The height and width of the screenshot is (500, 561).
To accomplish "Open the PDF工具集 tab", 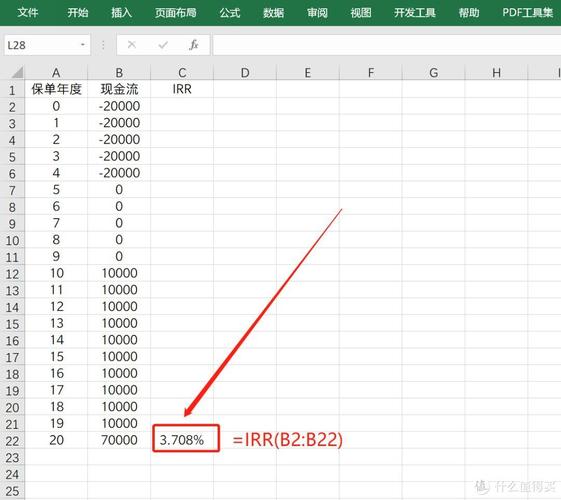I will pyautogui.click(x=528, y=13).
